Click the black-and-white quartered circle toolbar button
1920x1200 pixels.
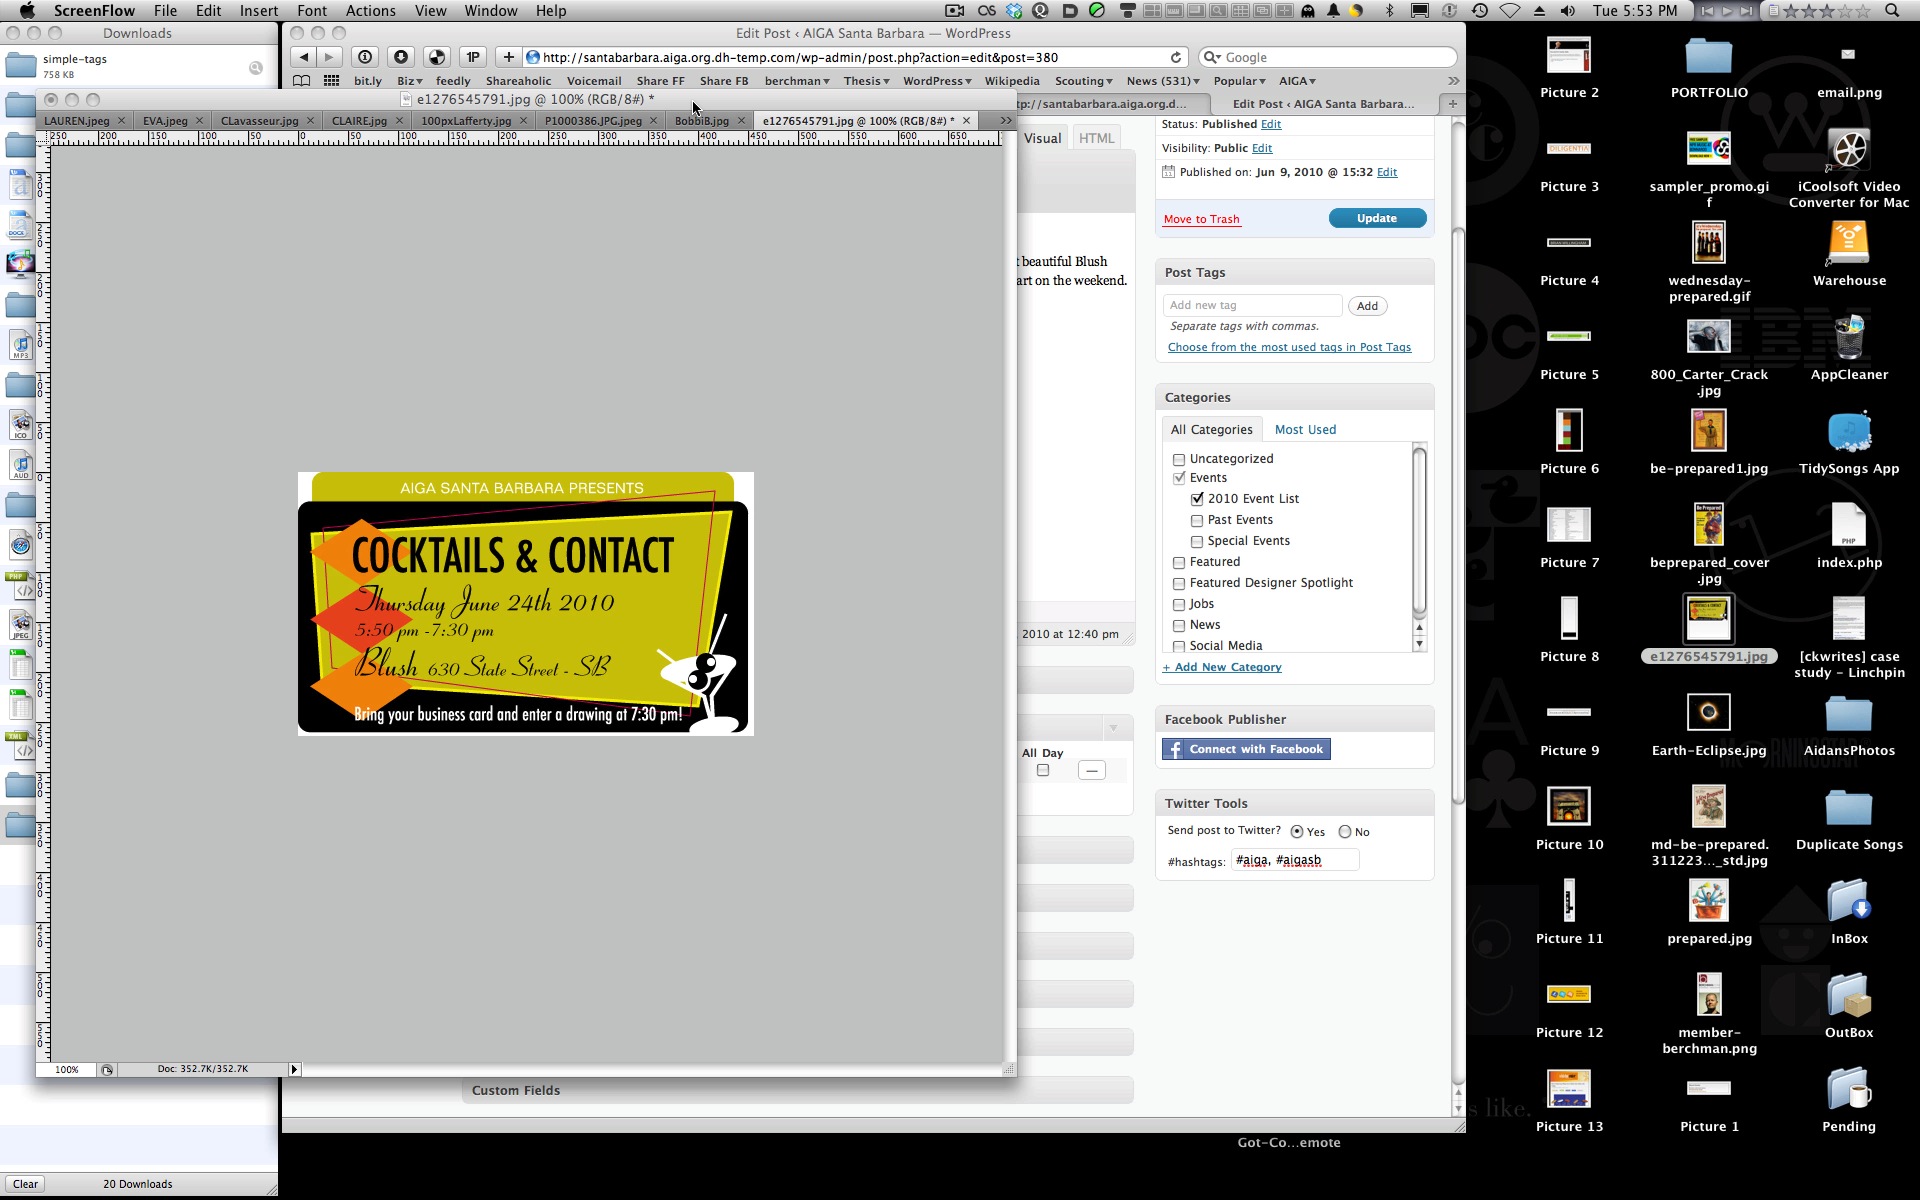(x=437, y=57)
